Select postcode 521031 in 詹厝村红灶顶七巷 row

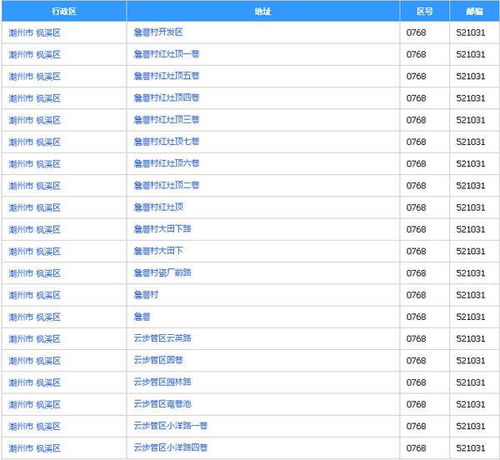[x=470, y=142]
